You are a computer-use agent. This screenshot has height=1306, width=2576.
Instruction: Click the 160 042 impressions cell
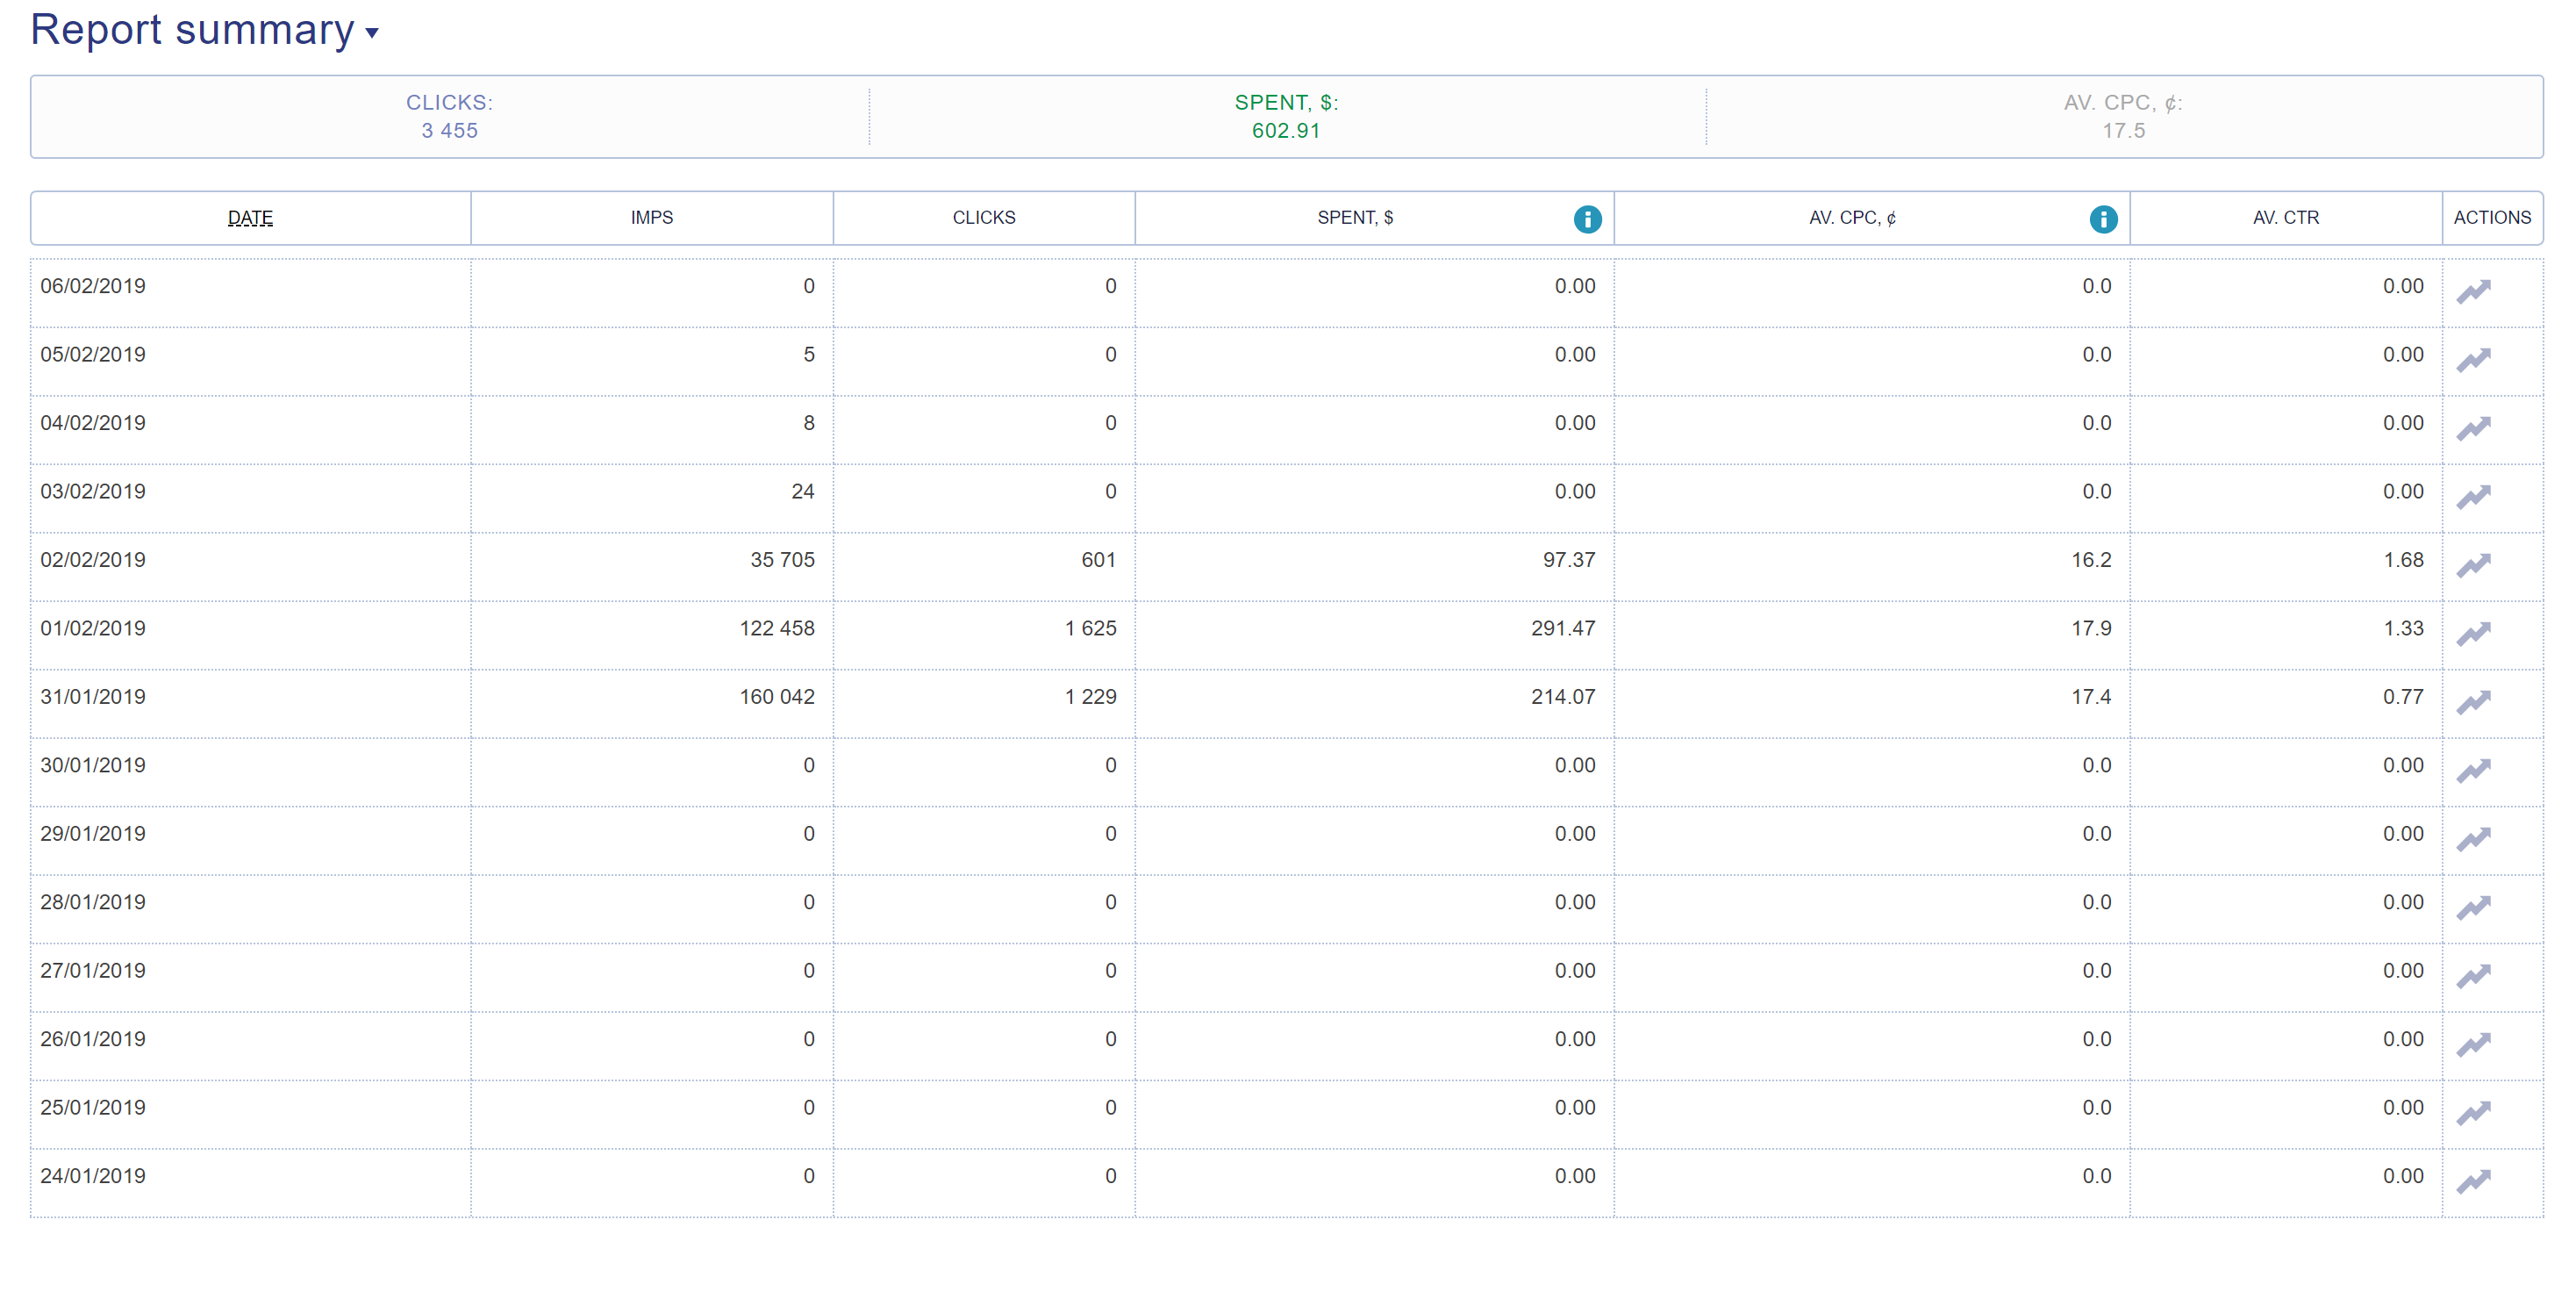pyautogui.click(x=776, y=697)
